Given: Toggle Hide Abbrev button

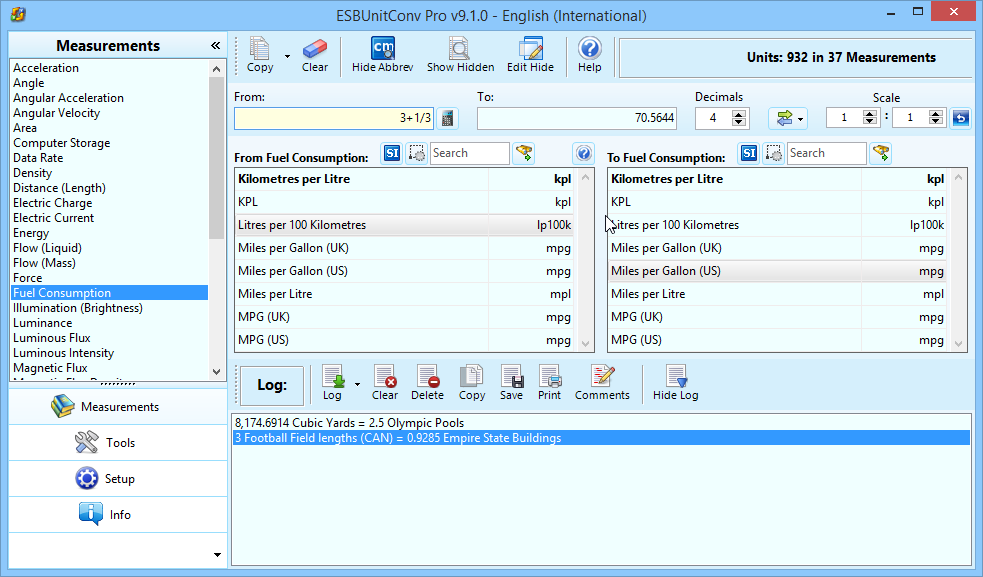Looking at the screenshot, I should pyautogui.click(x=382, y=55).
